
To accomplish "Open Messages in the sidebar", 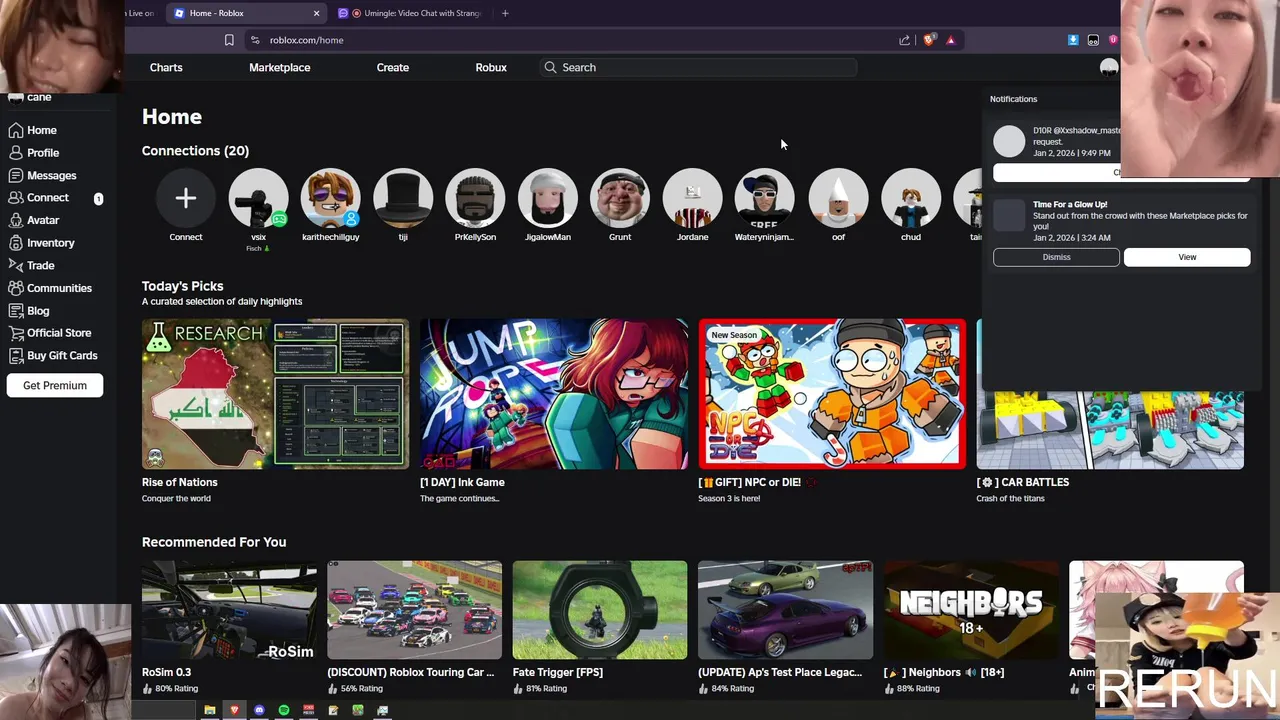I will [x=42, y=175].
